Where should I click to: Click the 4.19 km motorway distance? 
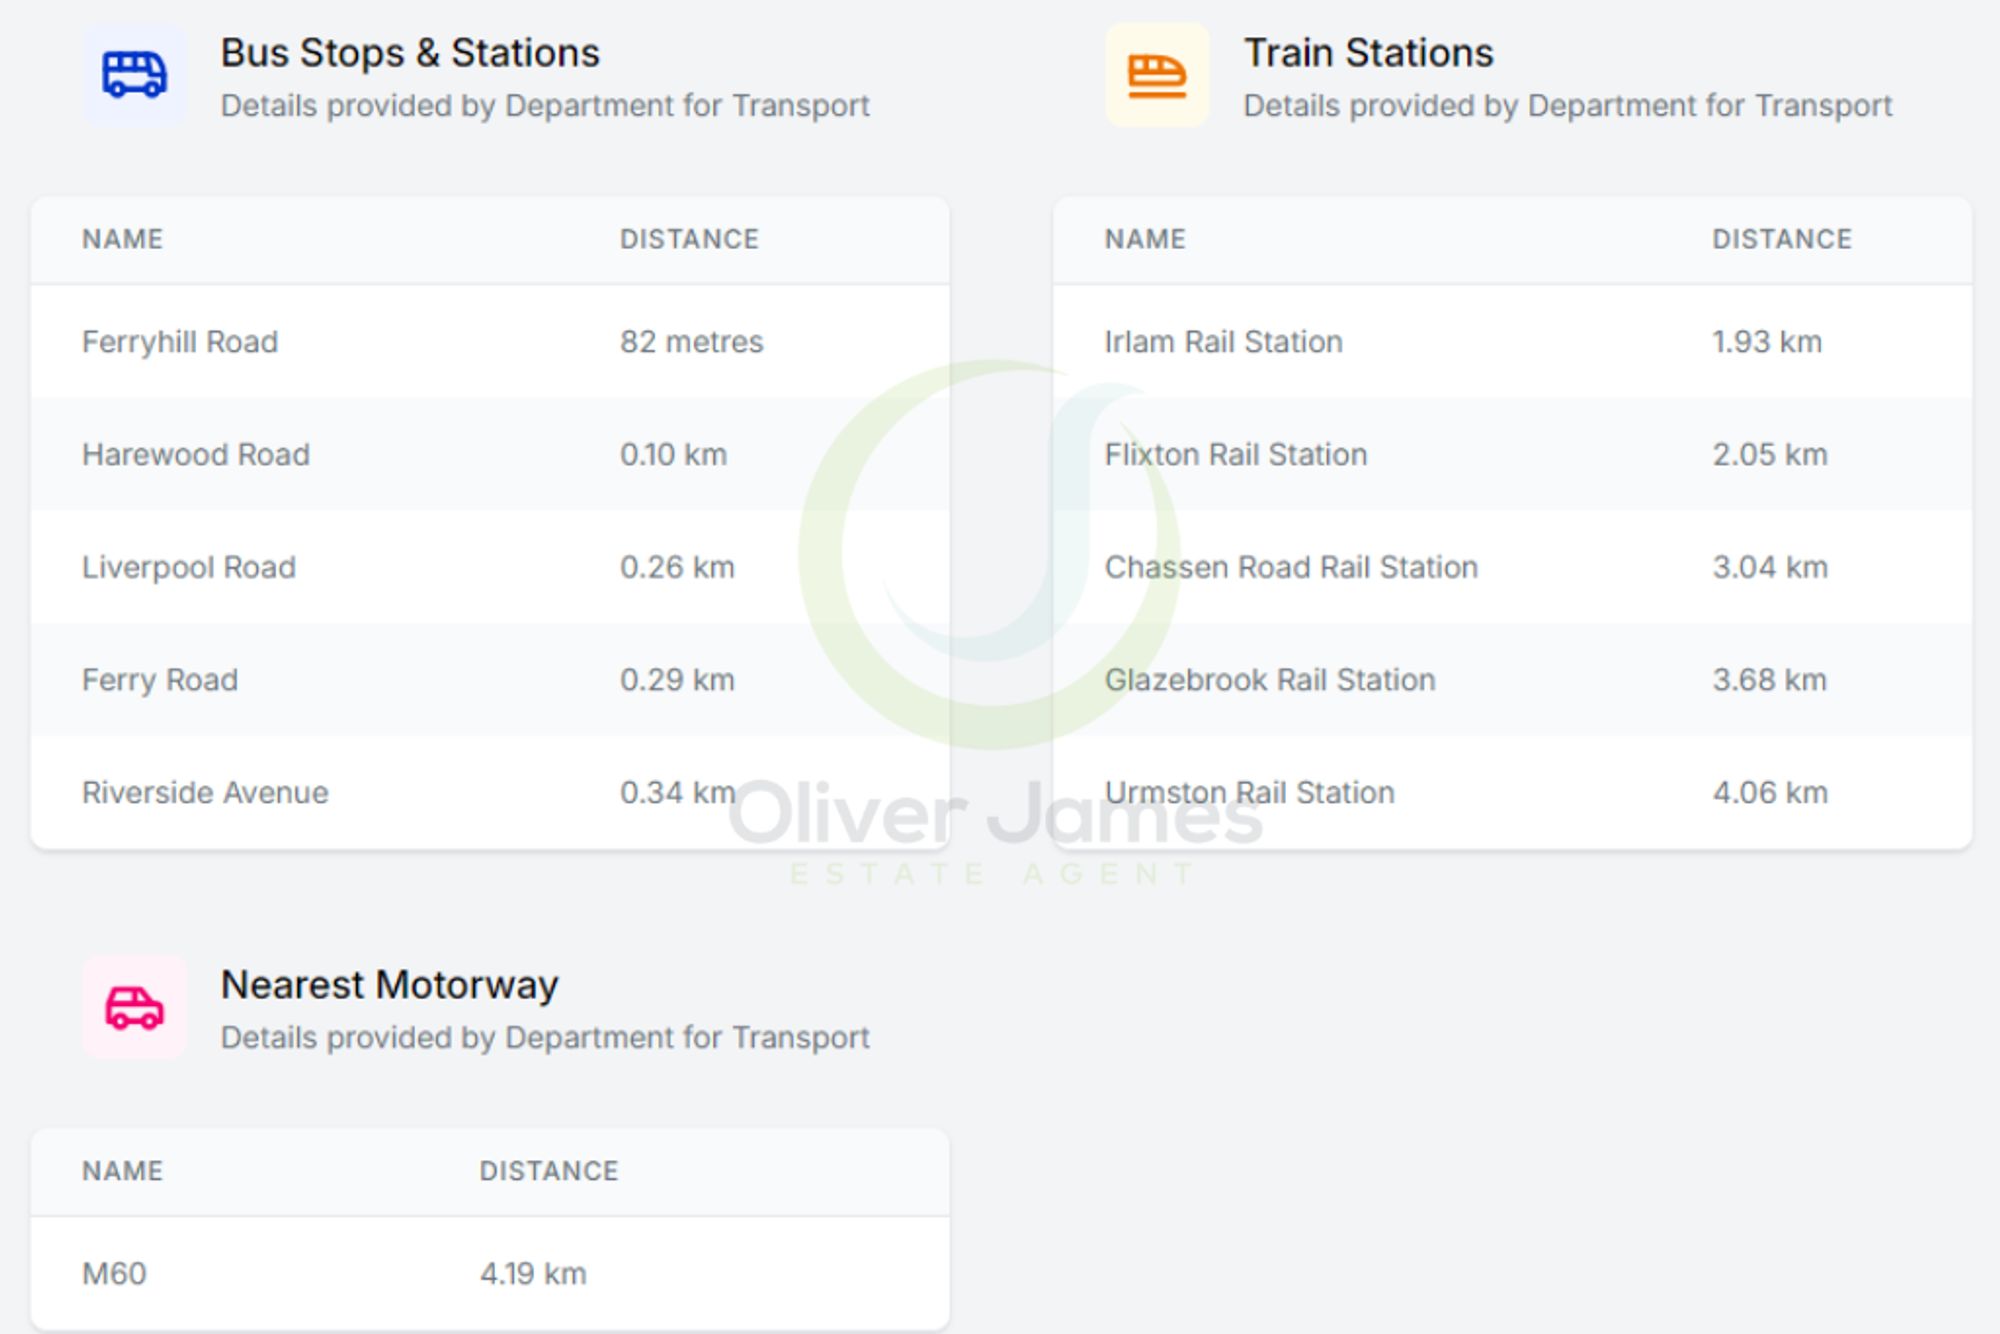coord(533,1274)
